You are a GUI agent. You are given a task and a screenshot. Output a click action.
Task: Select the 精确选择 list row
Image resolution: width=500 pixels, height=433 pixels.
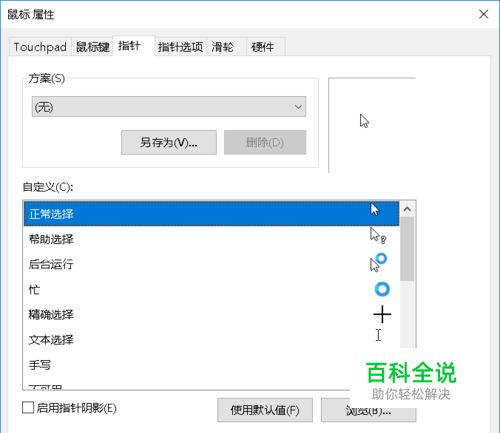211,315
